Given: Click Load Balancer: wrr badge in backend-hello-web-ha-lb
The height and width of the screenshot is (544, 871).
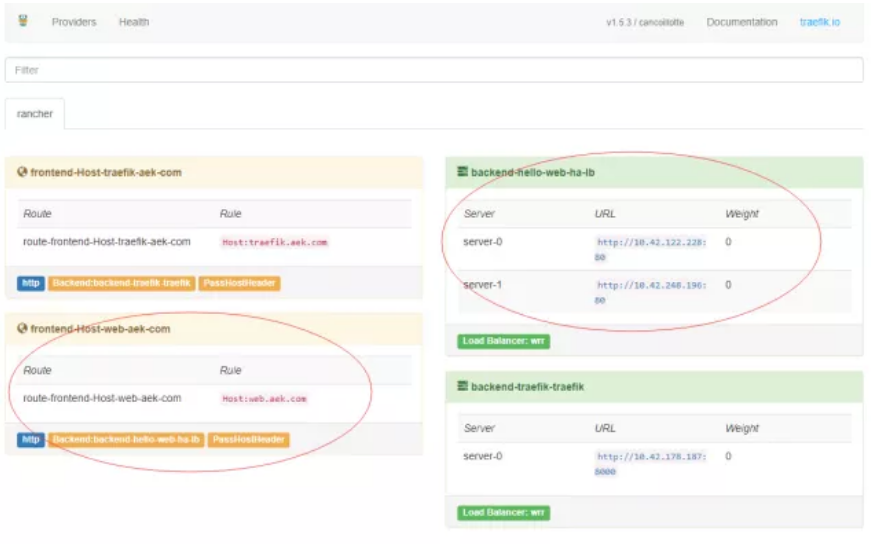Looking at the screenshot, I should point(503,341).
